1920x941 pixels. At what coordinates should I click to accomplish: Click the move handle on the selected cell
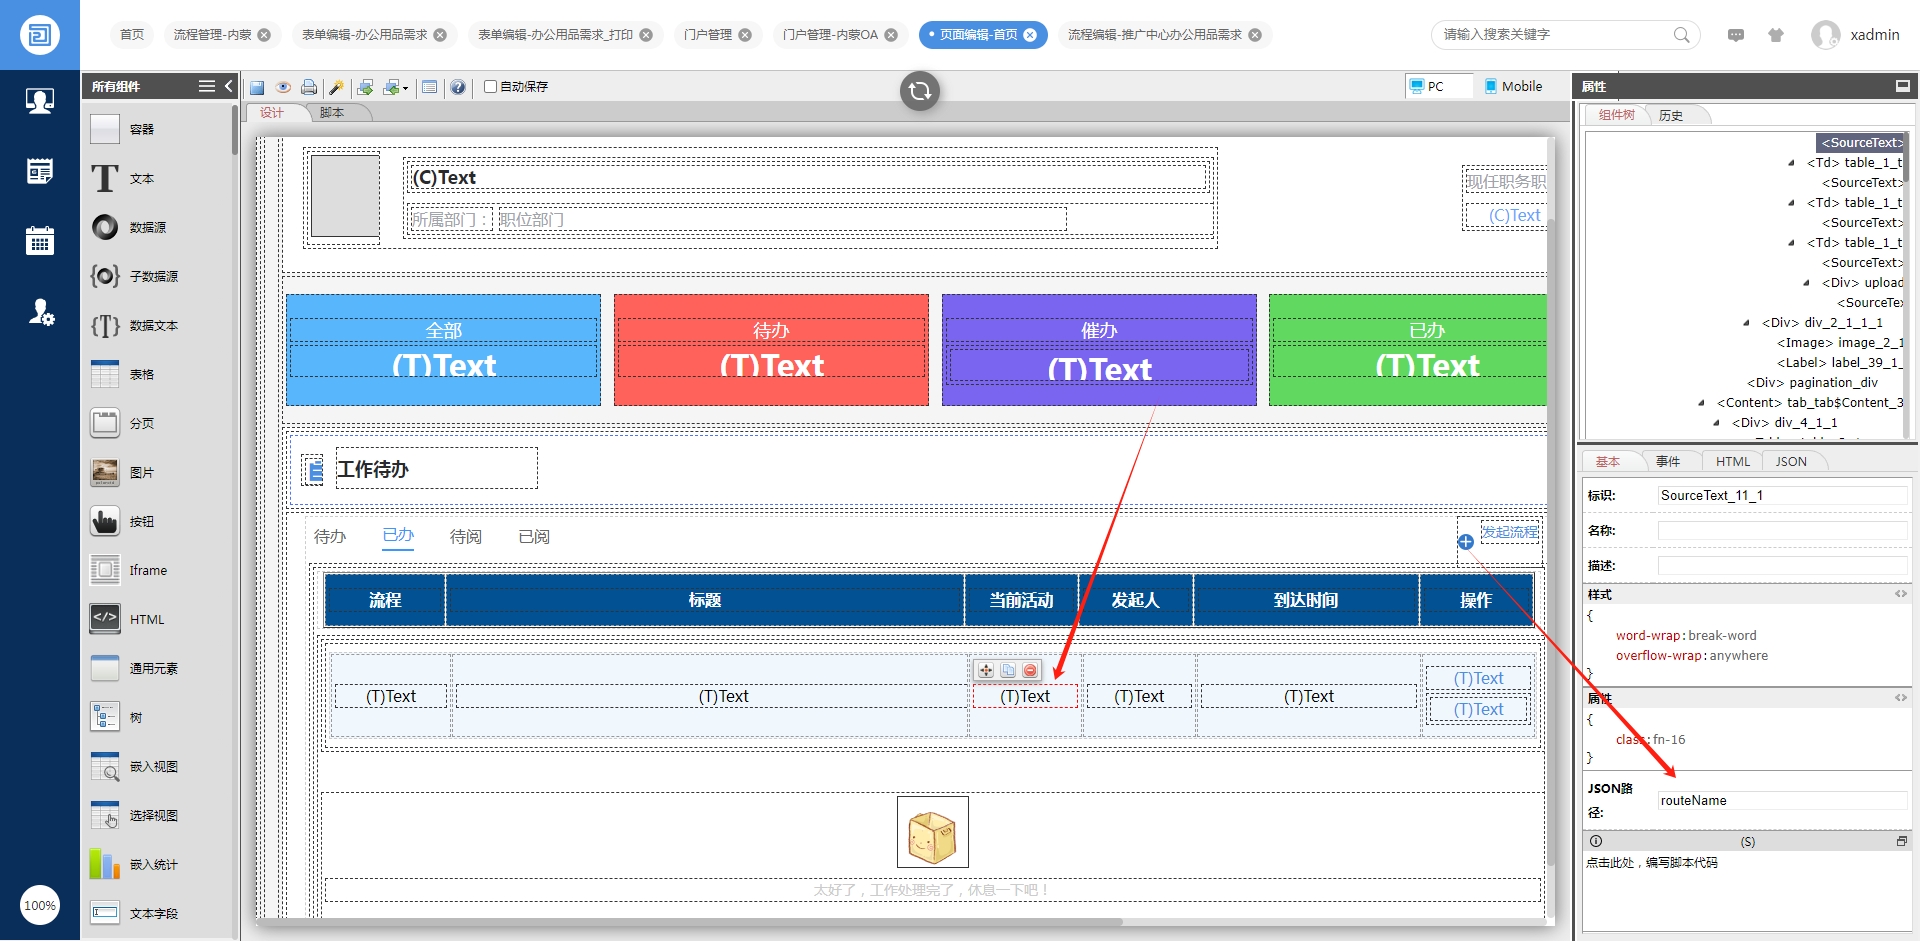pos(986,670)
